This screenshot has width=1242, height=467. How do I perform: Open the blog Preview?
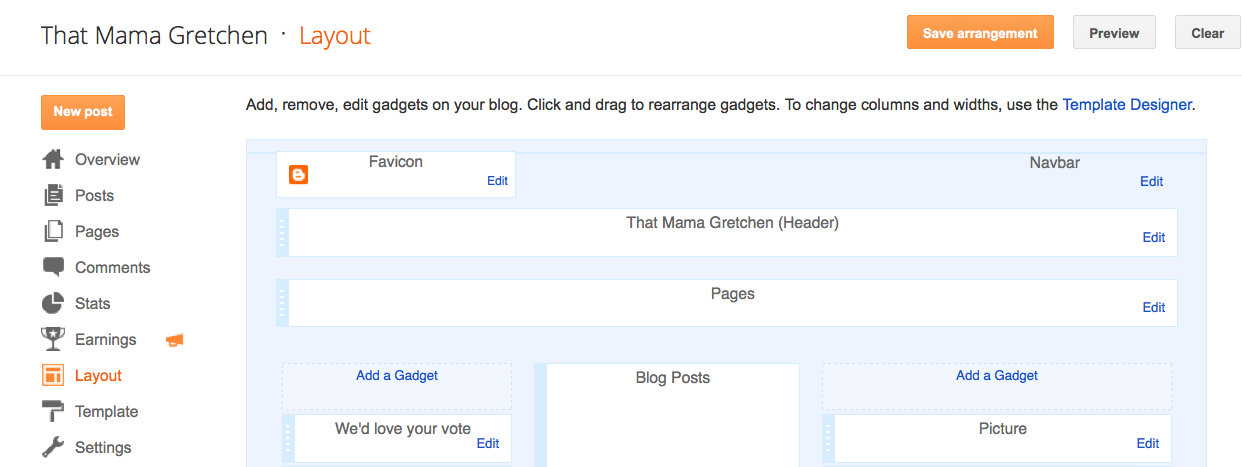point(1114,33)
